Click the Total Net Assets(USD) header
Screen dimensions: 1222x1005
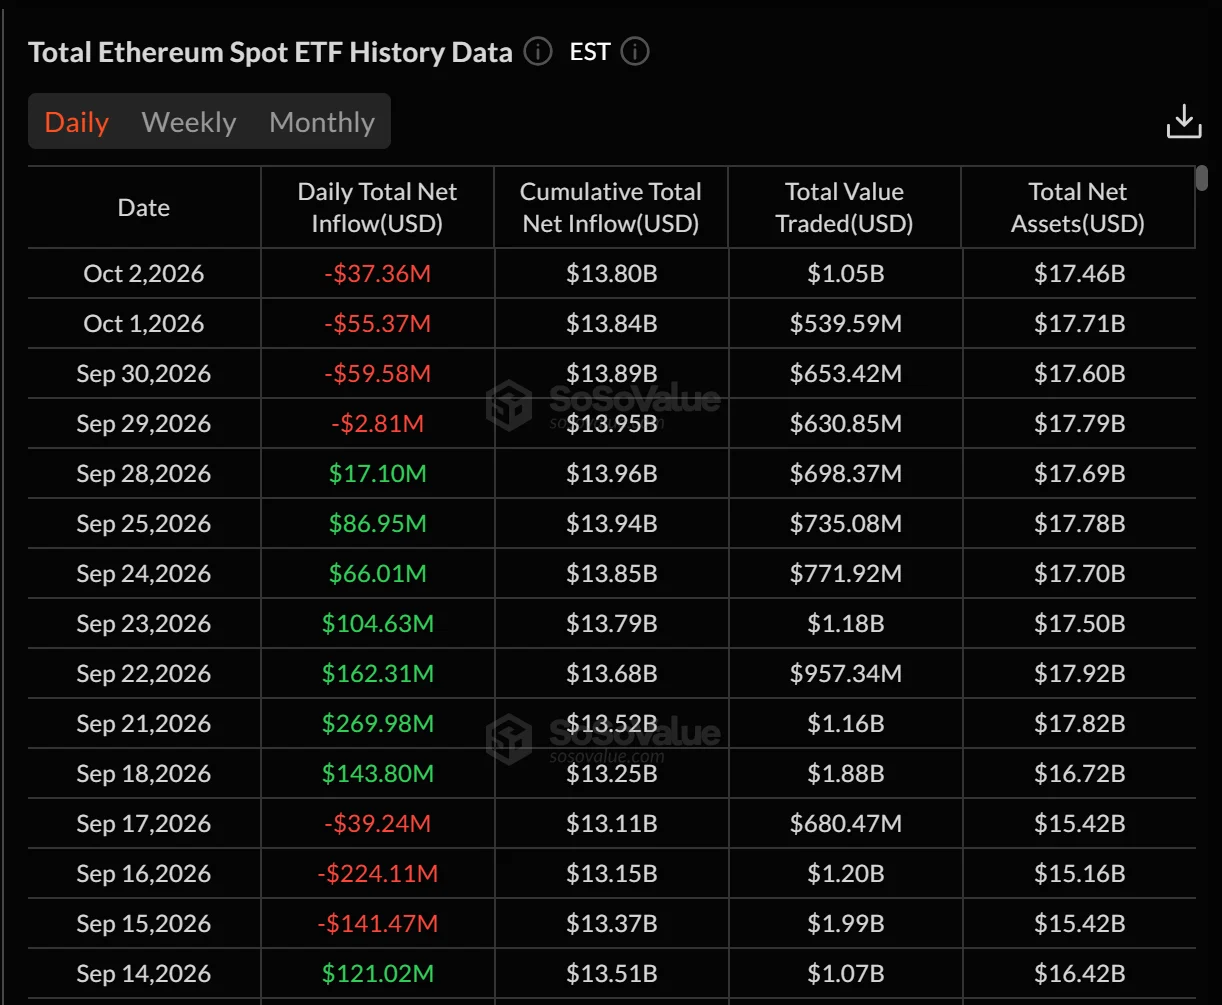pyautogui.click(x=1078, y=207)
